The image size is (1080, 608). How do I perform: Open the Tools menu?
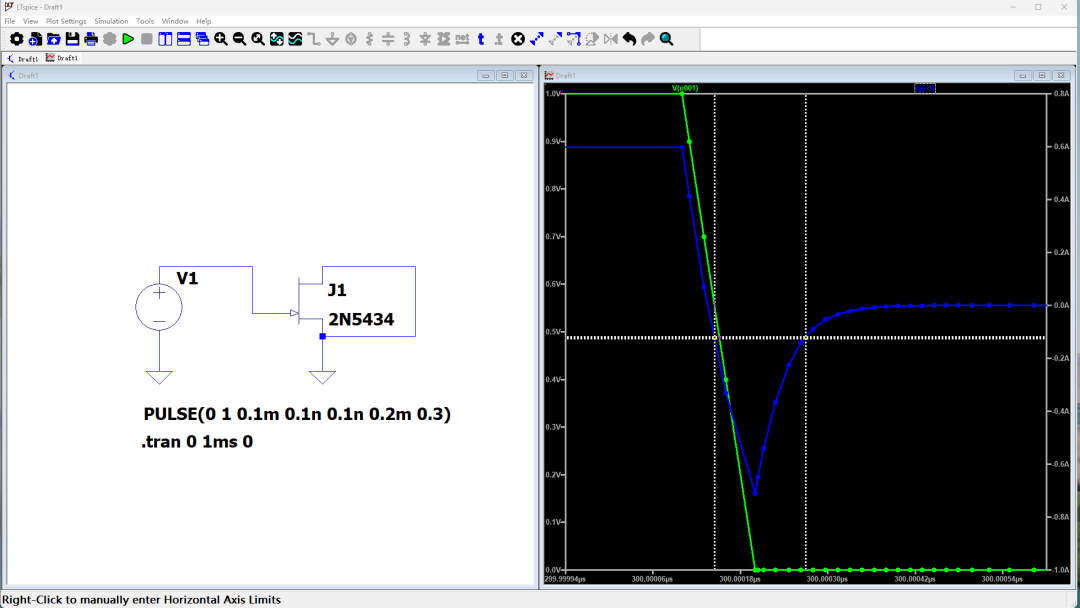pyautogui.click(x=145, y=21)
